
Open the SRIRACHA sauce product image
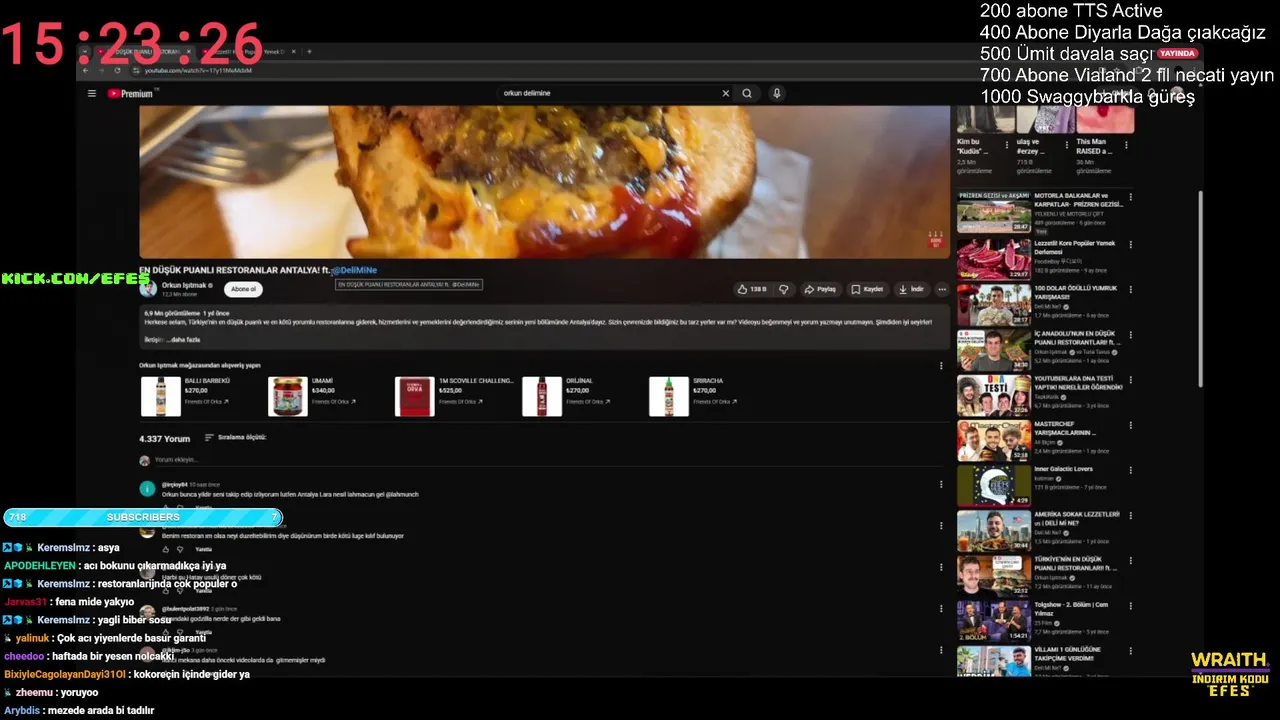pos(668,396)
